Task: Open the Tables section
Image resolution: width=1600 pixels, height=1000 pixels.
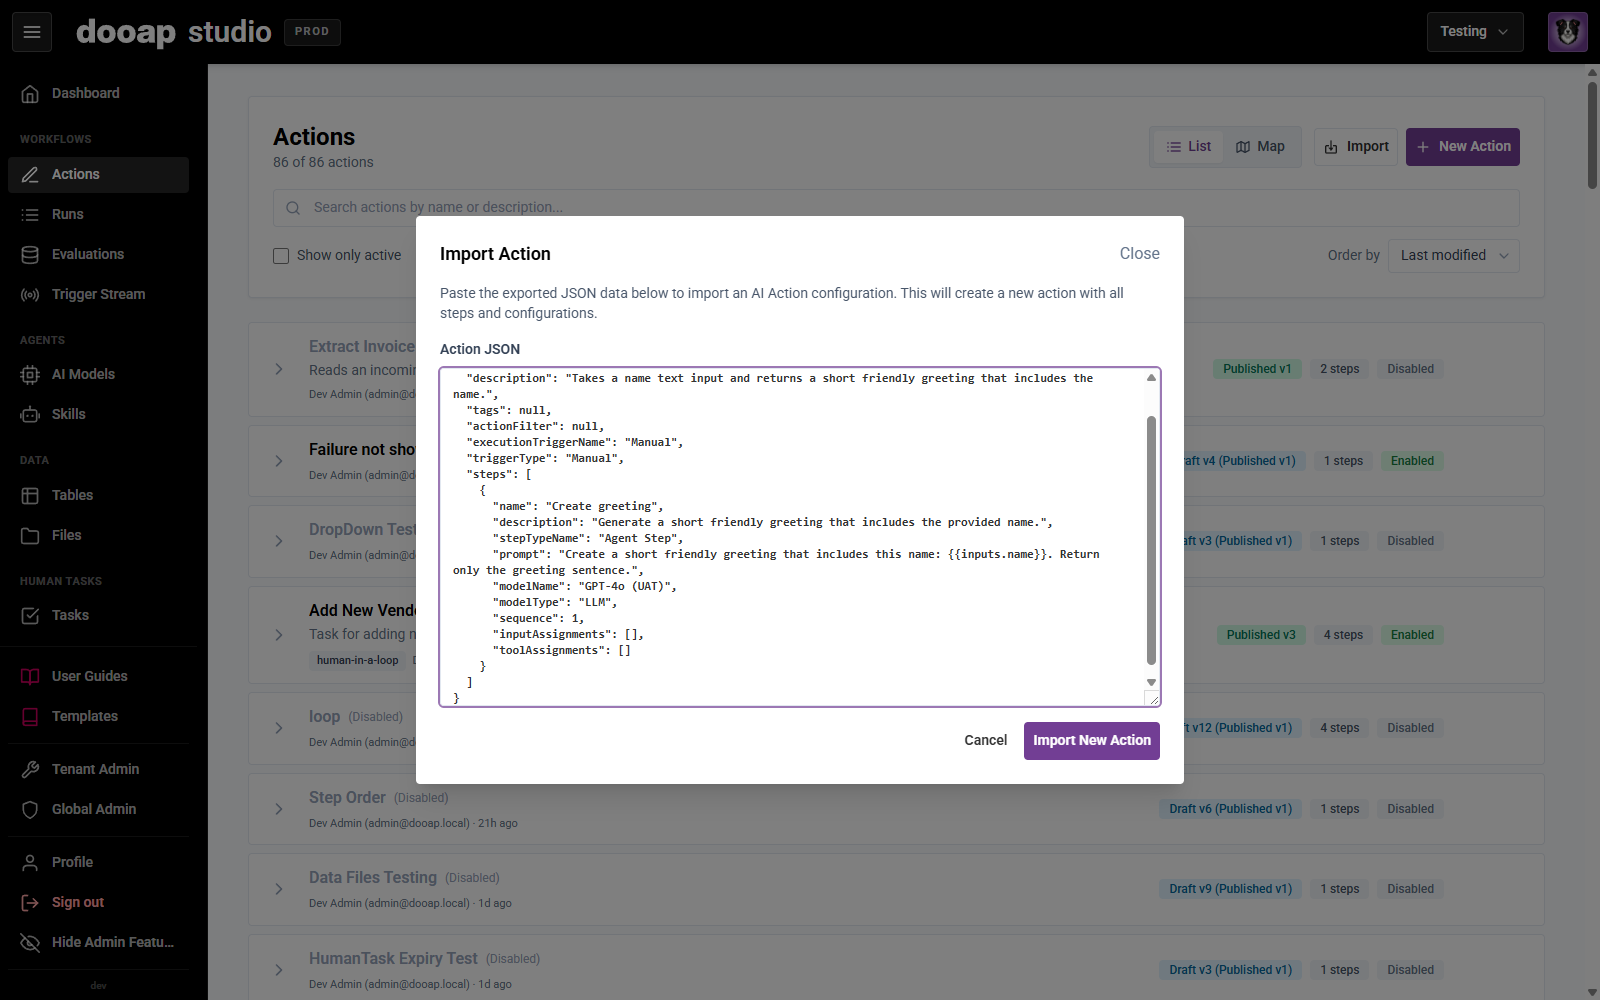Action: [x=98, y=495]
